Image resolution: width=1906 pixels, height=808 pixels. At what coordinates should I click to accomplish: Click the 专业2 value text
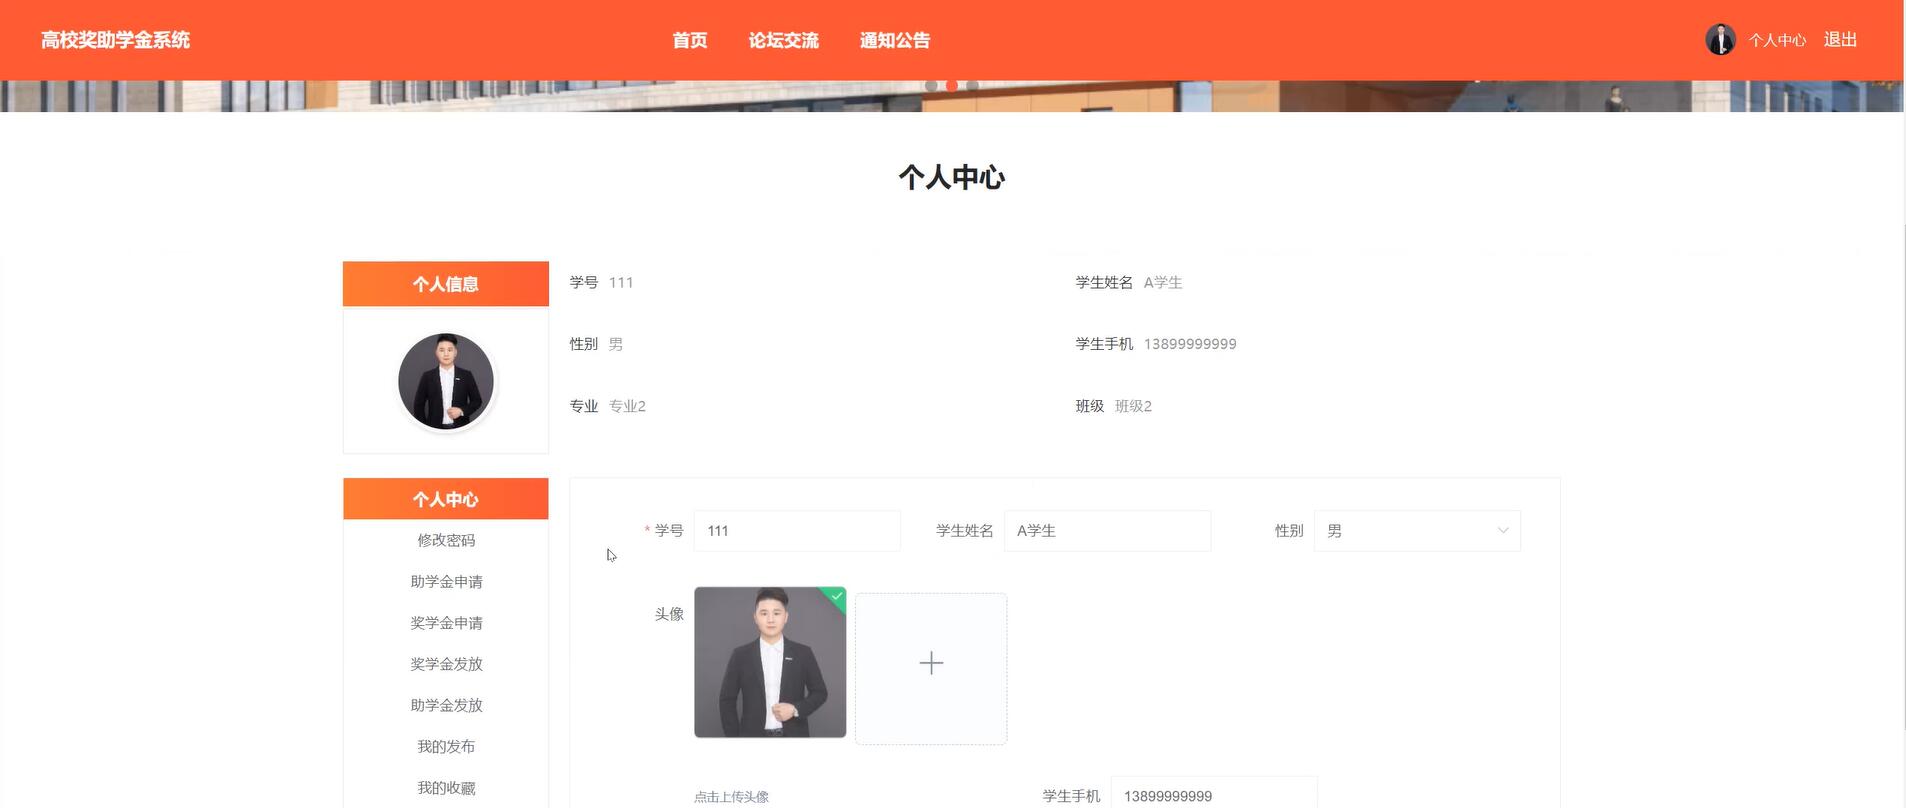(627, 406)
